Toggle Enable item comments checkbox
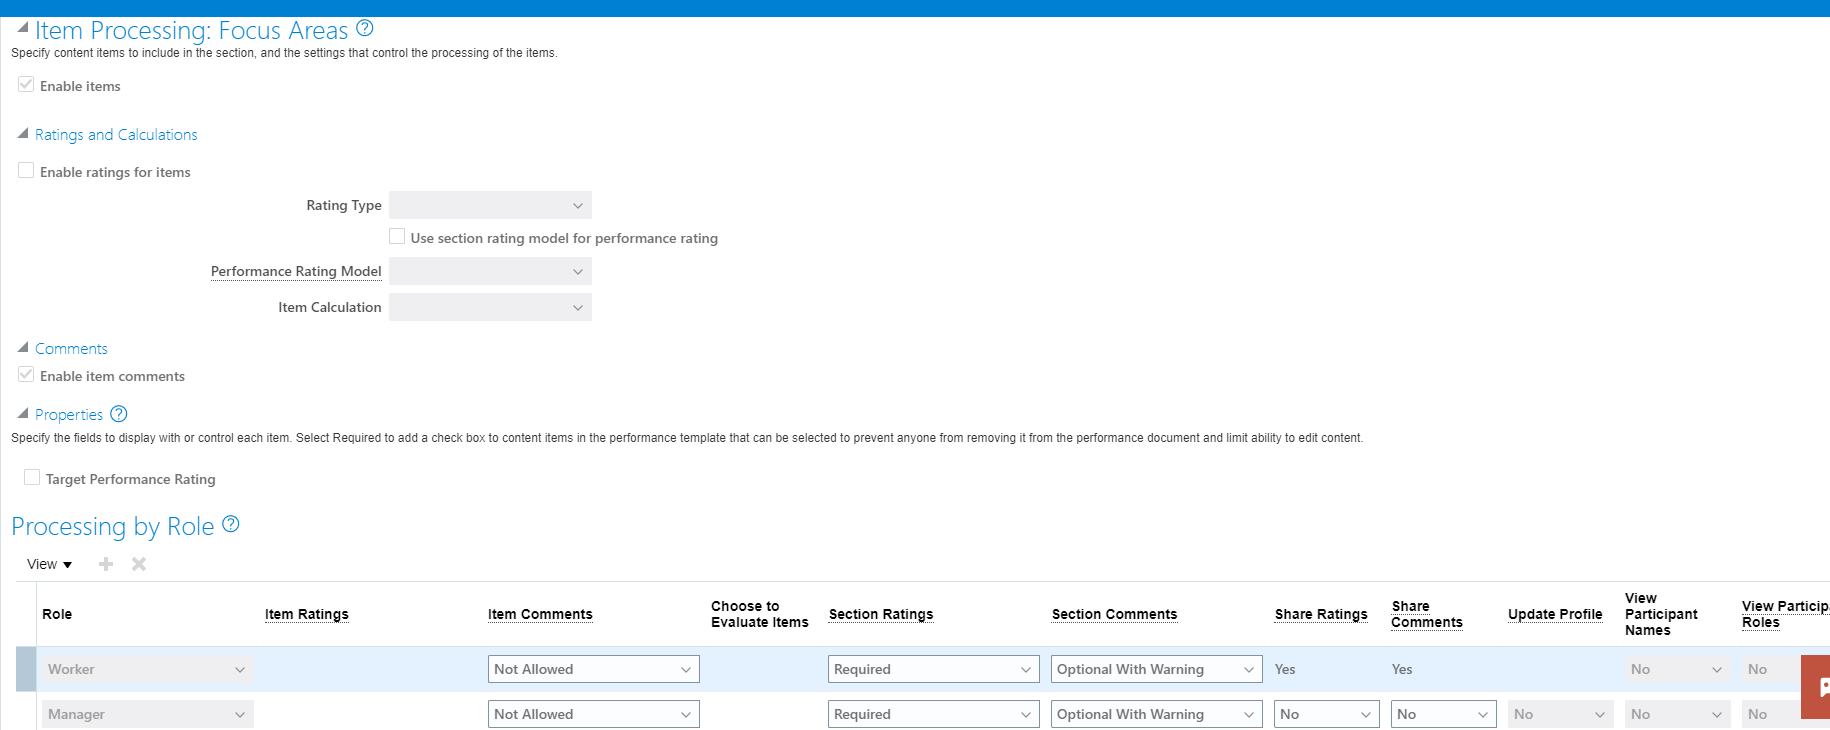This screenshot has width=1830, height=730. (26, 375)
